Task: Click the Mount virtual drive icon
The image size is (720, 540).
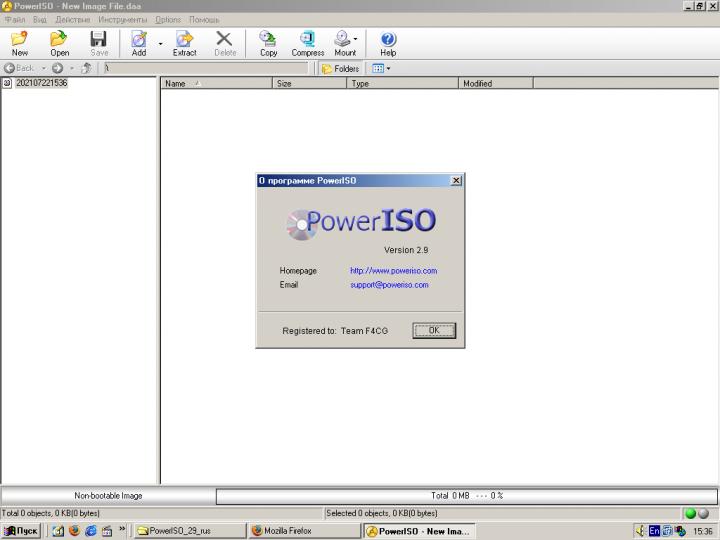Action: coord(344,43)
